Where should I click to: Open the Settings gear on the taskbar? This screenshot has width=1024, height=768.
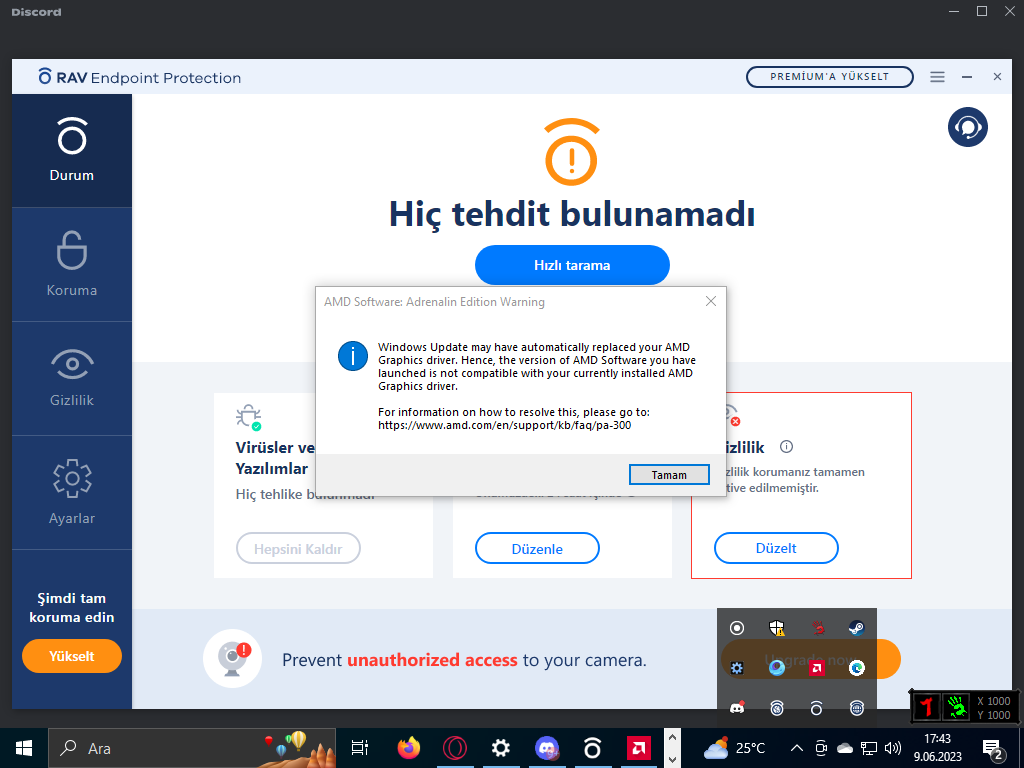click(x=500, y=748)
